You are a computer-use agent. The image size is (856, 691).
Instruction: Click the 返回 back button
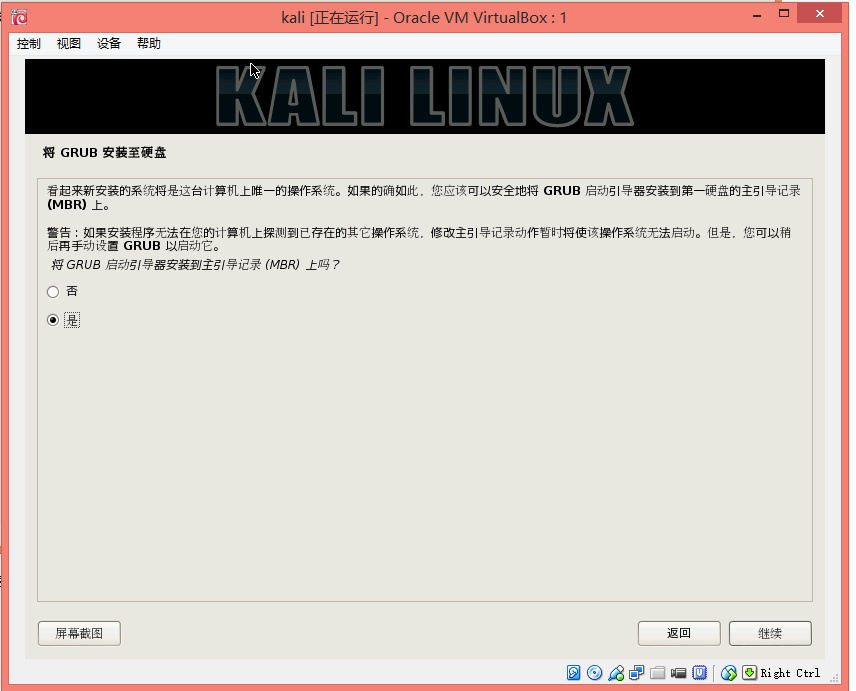[x=679, y=633]
